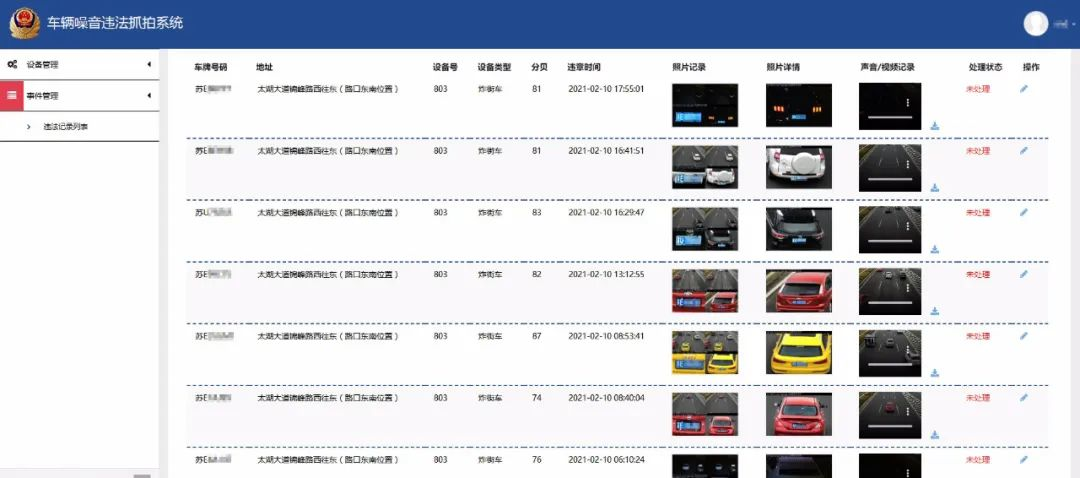
Task: Click the video options dots in the 16:29:47 row
Action: tap(907, 226)
